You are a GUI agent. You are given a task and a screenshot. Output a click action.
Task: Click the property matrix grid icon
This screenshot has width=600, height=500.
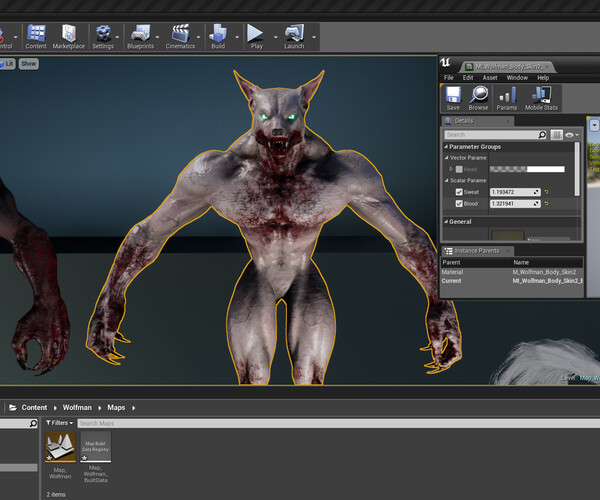click(x=556, y=135)
